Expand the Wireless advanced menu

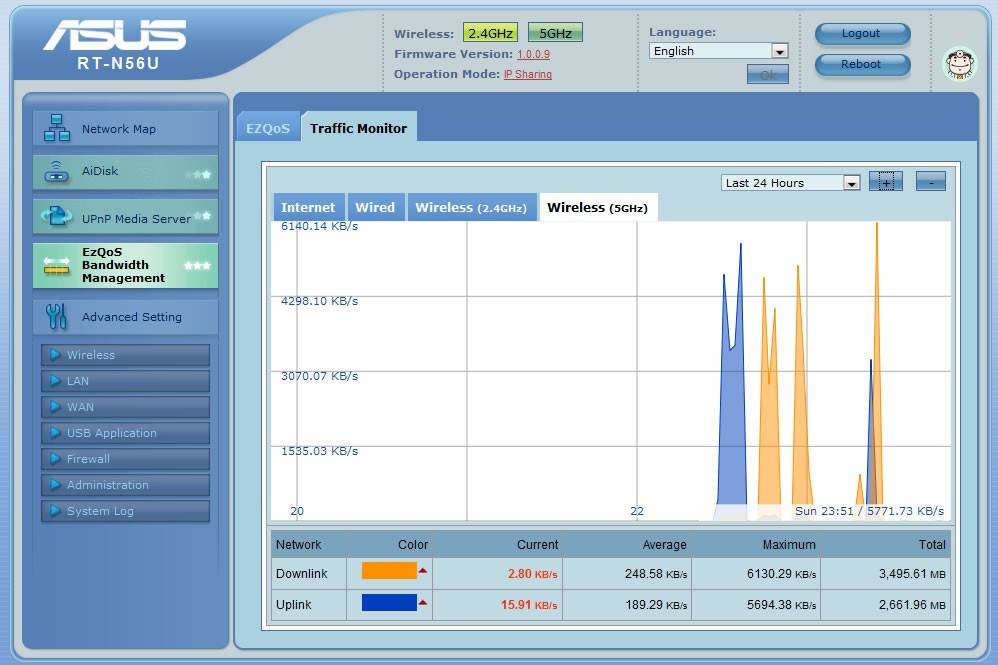click(x=125, y=355)
